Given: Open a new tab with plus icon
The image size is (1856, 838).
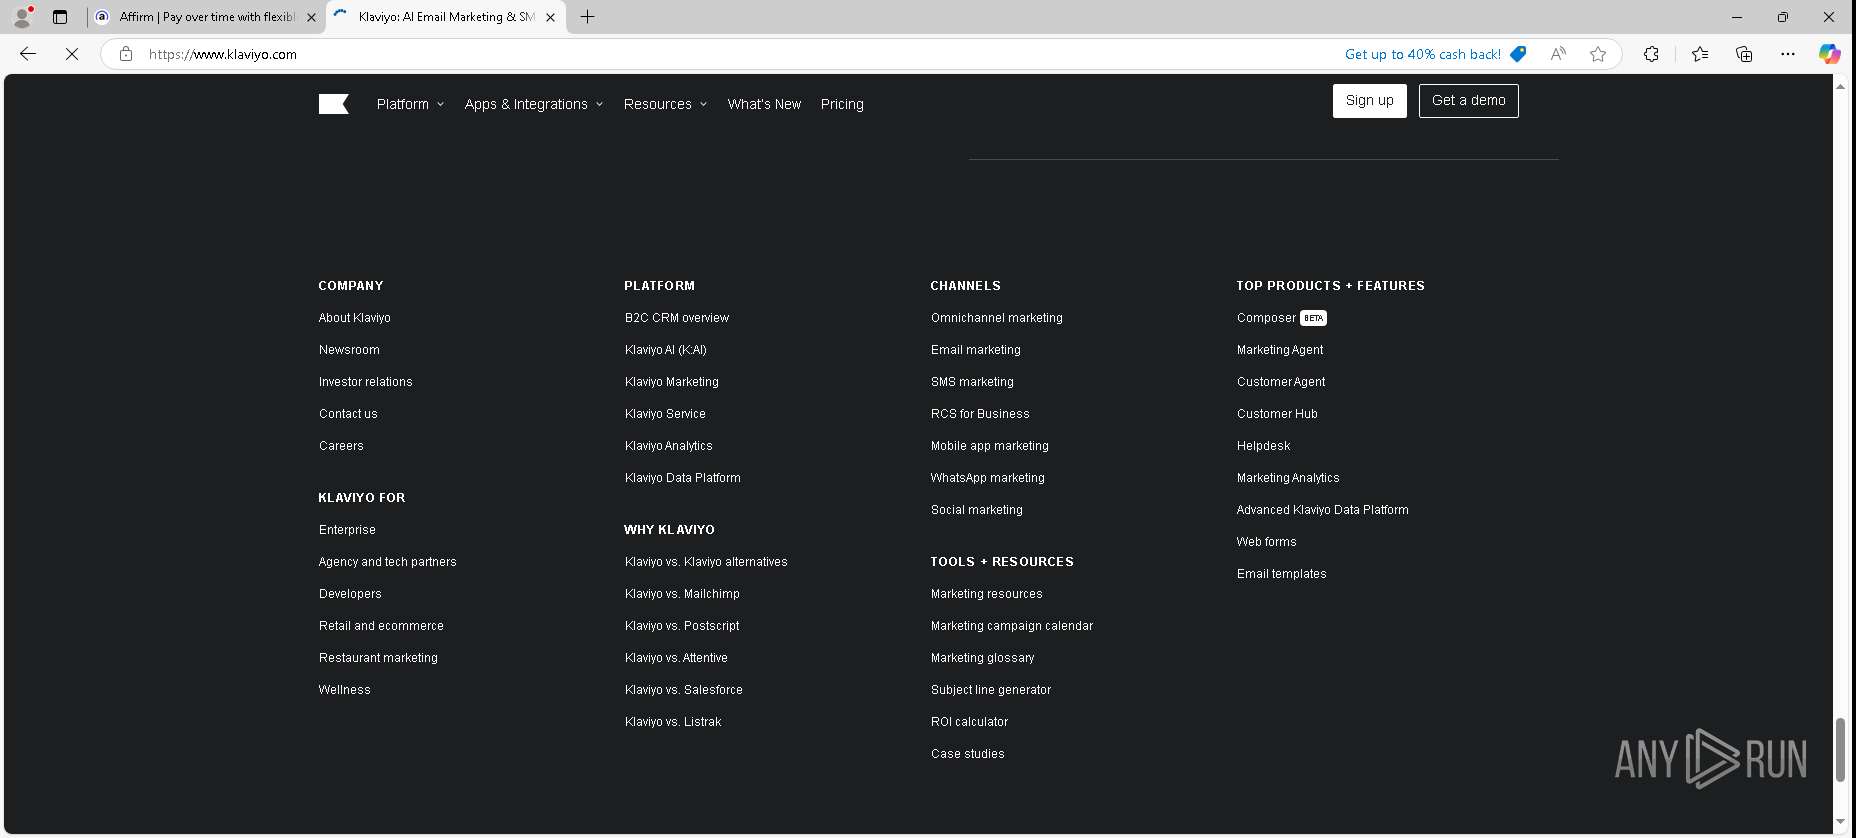Looking at the screenshot, I should (588, 17).
